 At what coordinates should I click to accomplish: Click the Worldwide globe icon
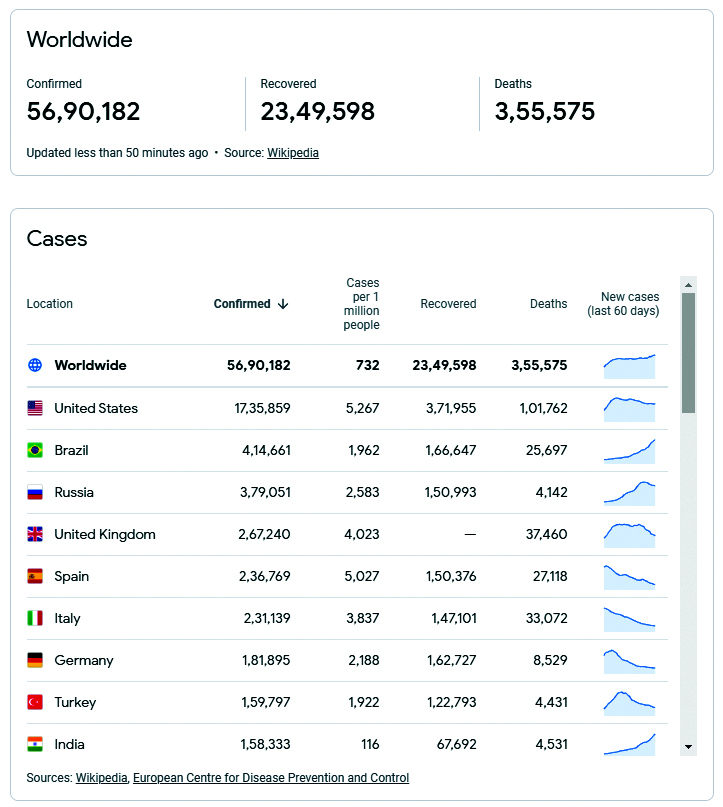35,365
